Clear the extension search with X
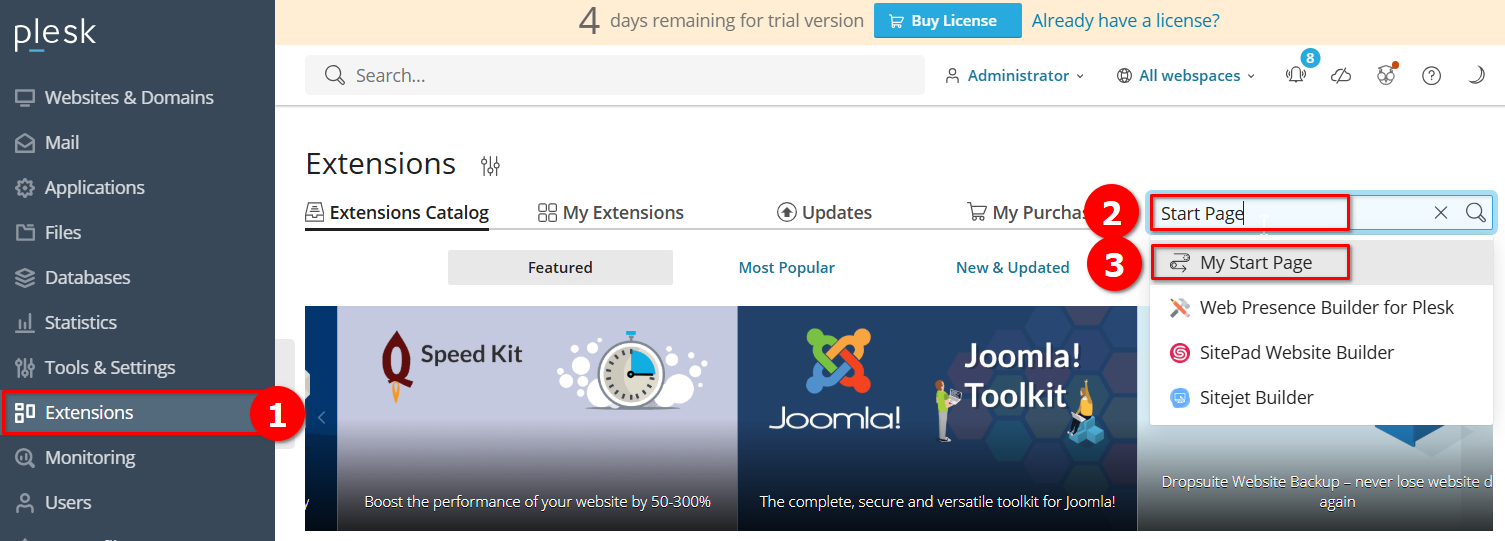 point(1441,212)
